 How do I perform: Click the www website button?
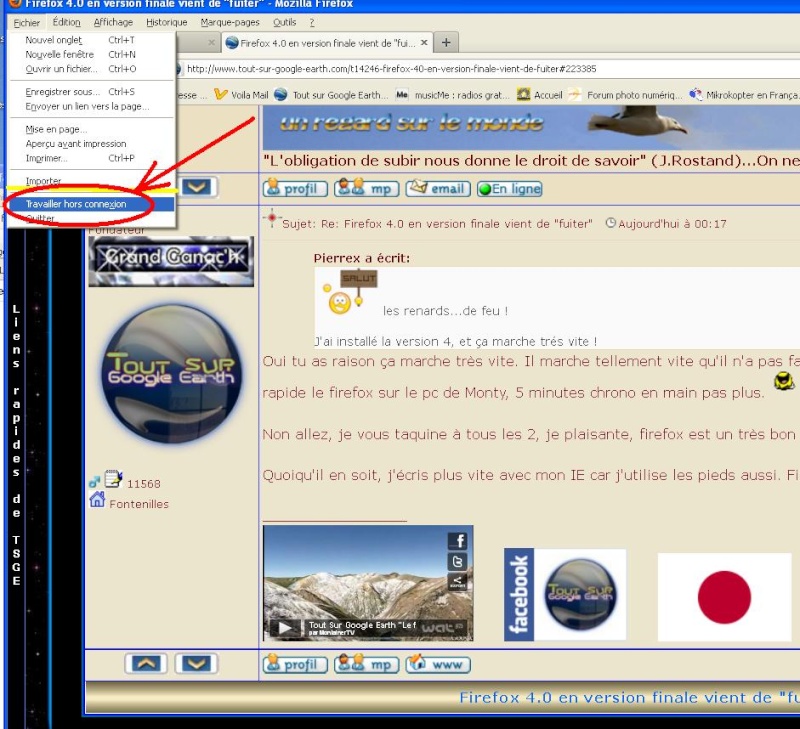pyautogui.click(x=438, y=664)
